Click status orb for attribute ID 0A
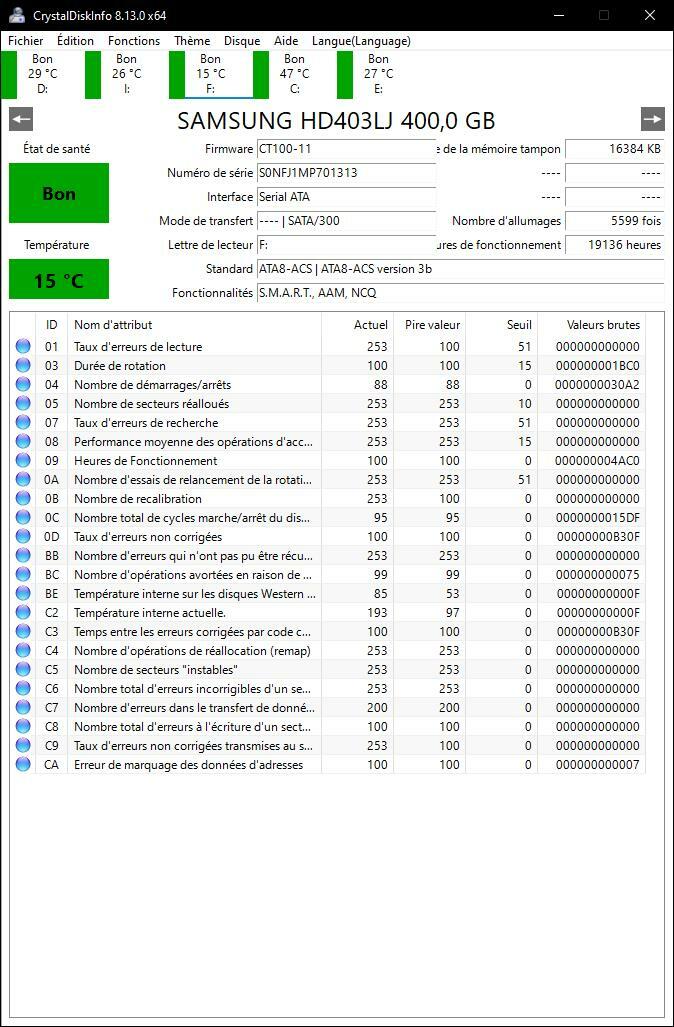The image size is (674, 1027). (x=23, y=479)
